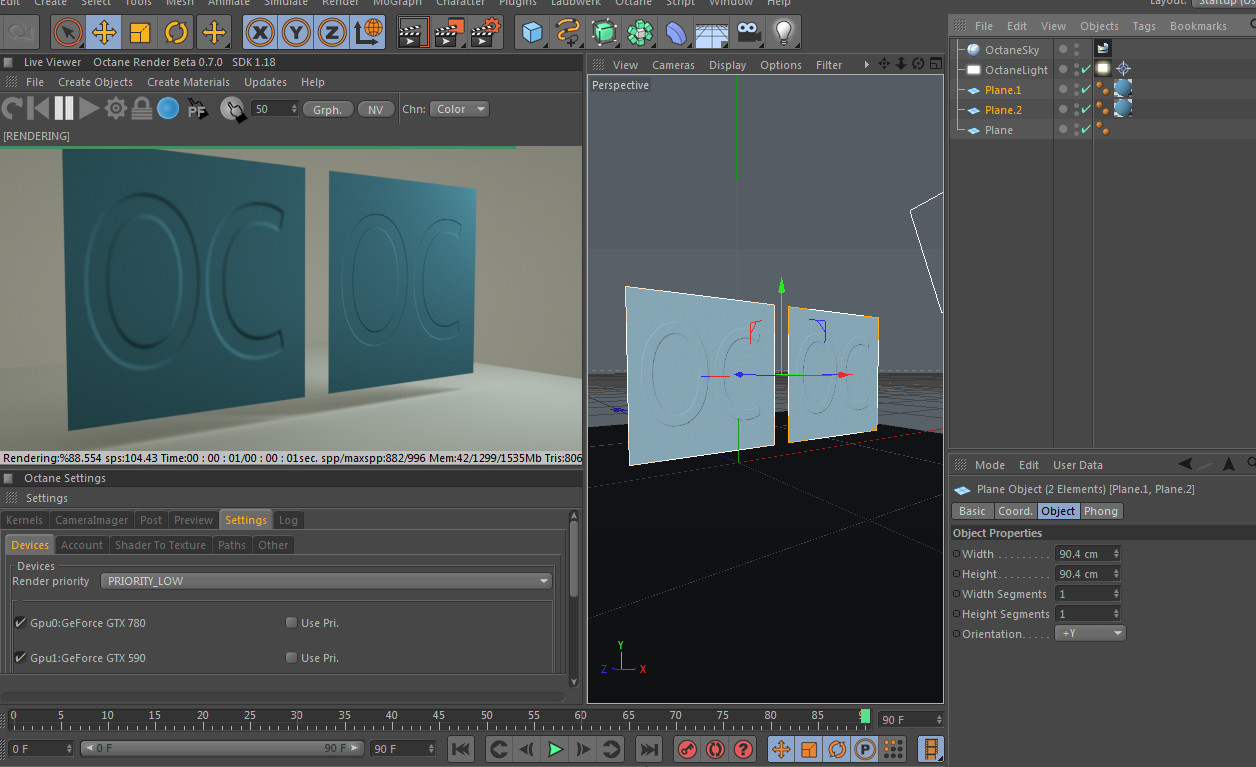Select OctaneSky object in Object Manager
Viewport: 1256px width, 767px height.
click(x=1012, y=50)
